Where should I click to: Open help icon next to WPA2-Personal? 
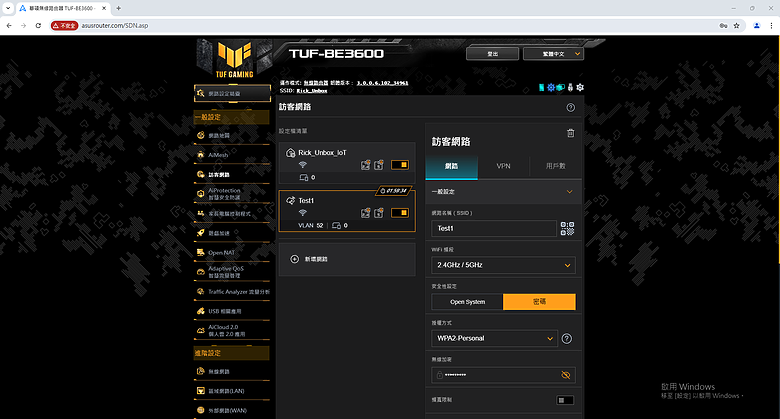coord(567,338)
